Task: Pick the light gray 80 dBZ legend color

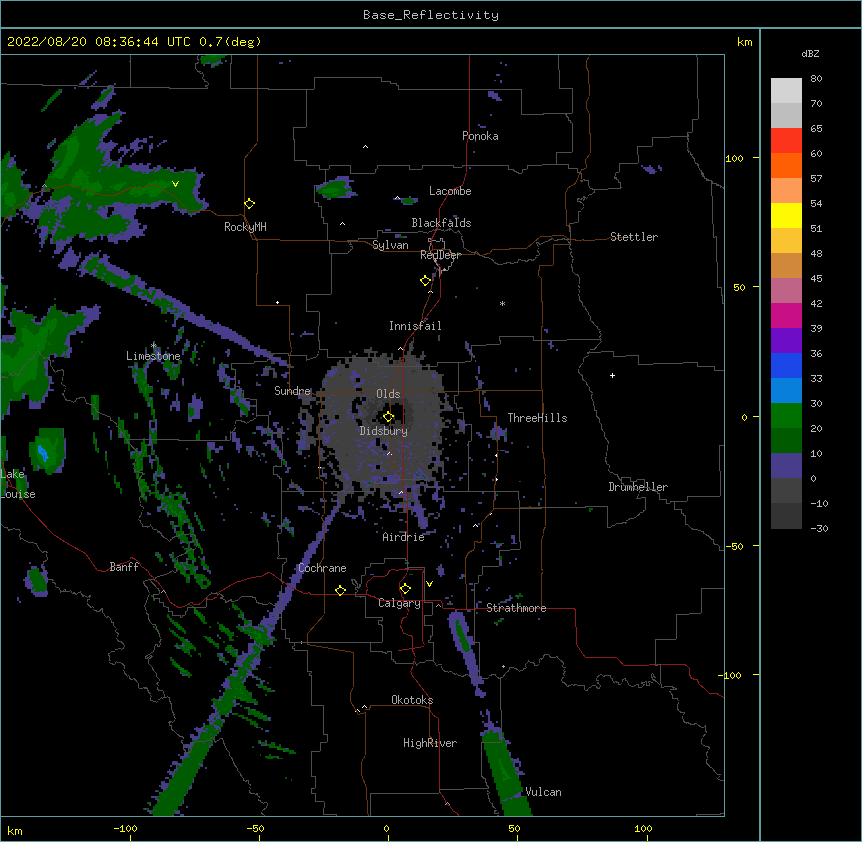Action: 786,91
